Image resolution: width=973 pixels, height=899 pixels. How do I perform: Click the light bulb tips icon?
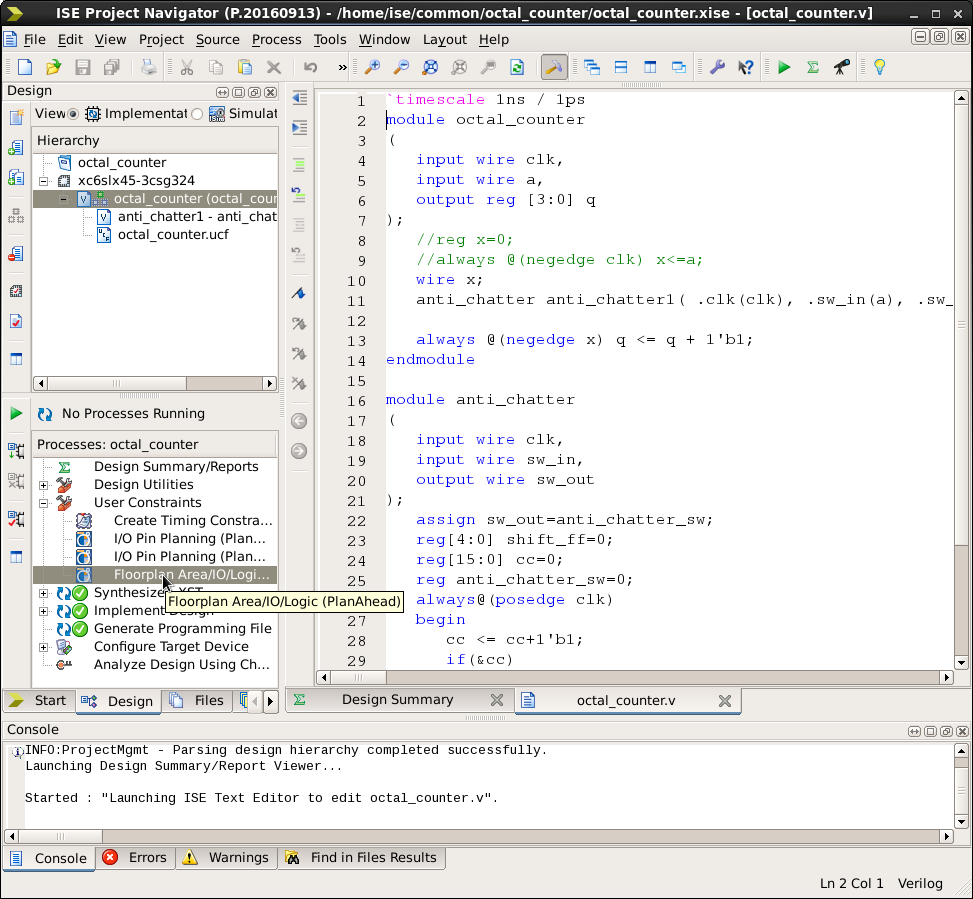click(x=879, y=67)
